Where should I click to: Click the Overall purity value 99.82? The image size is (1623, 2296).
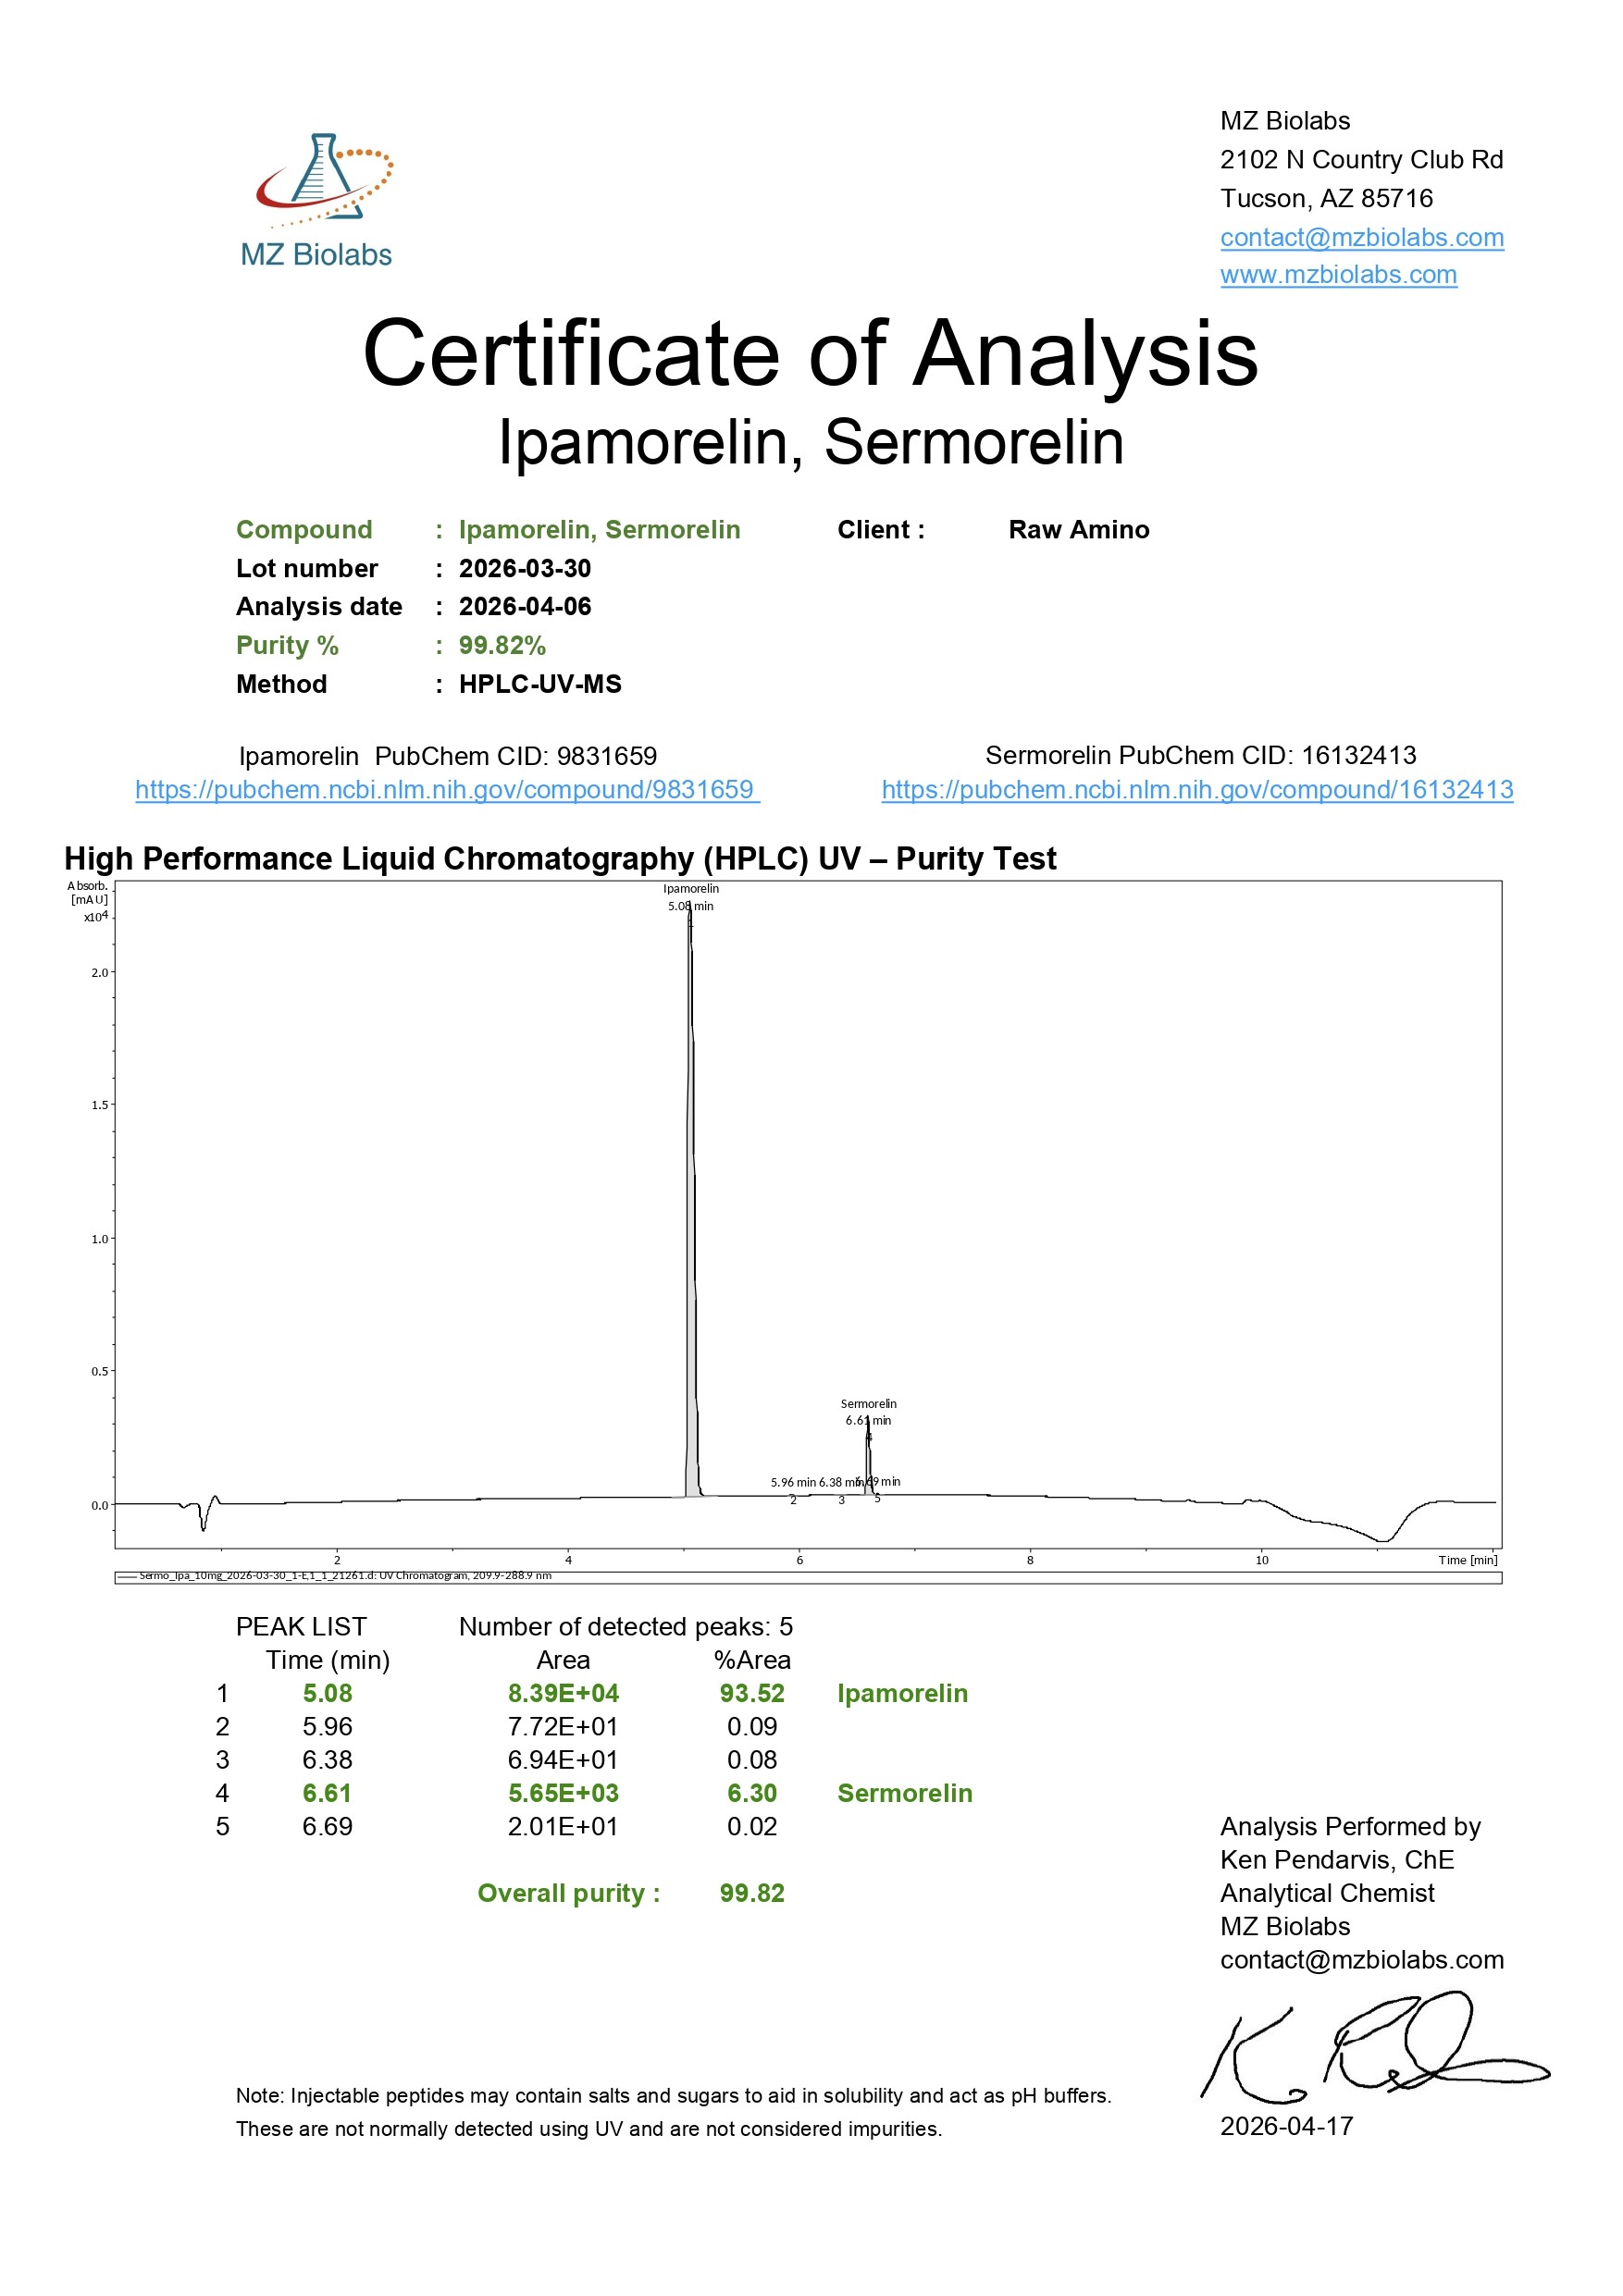(752, 1894)
